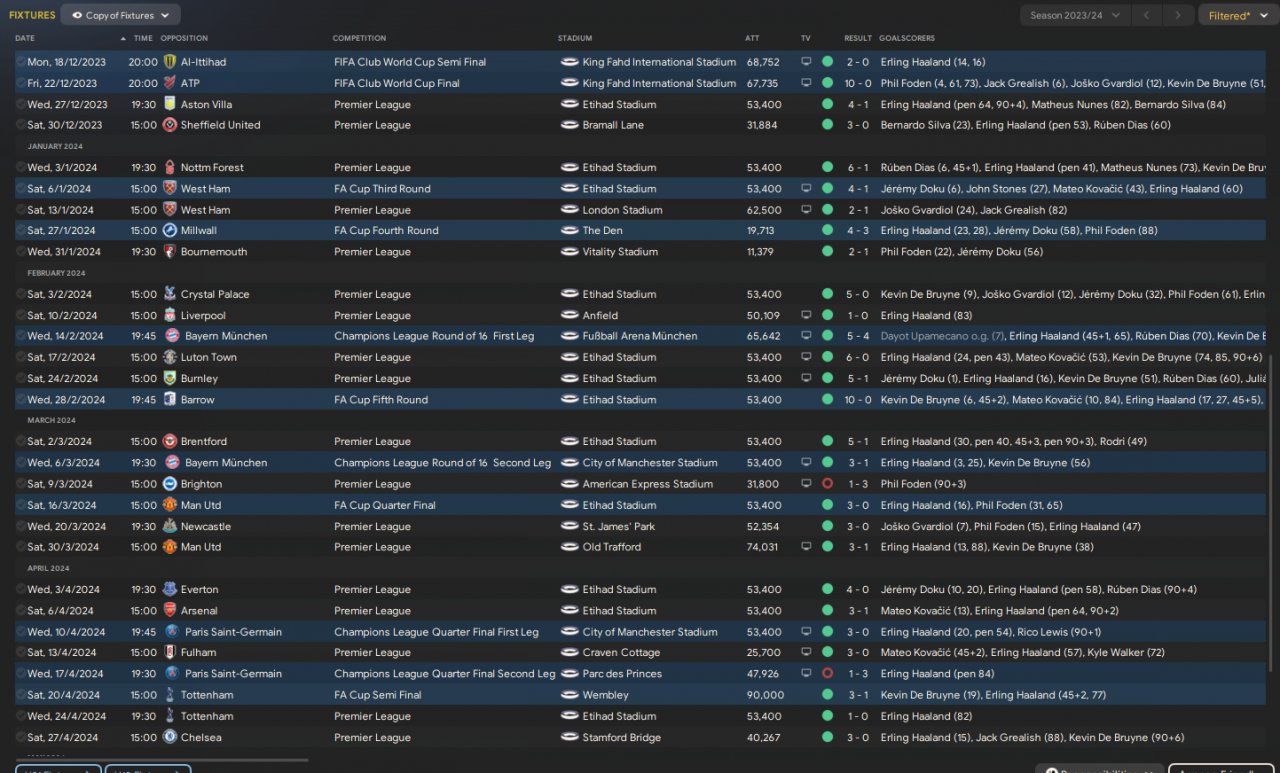Click the Crystal Palace club badge

170,294
